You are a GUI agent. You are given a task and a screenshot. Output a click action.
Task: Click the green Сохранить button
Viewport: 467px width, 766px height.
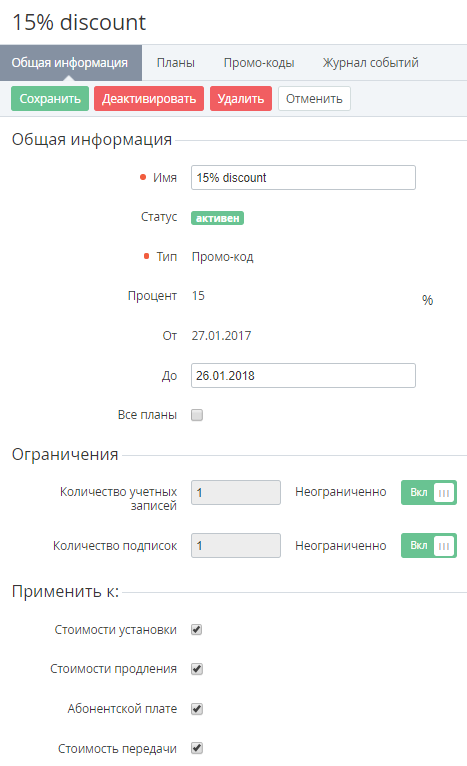coord(50,99)
